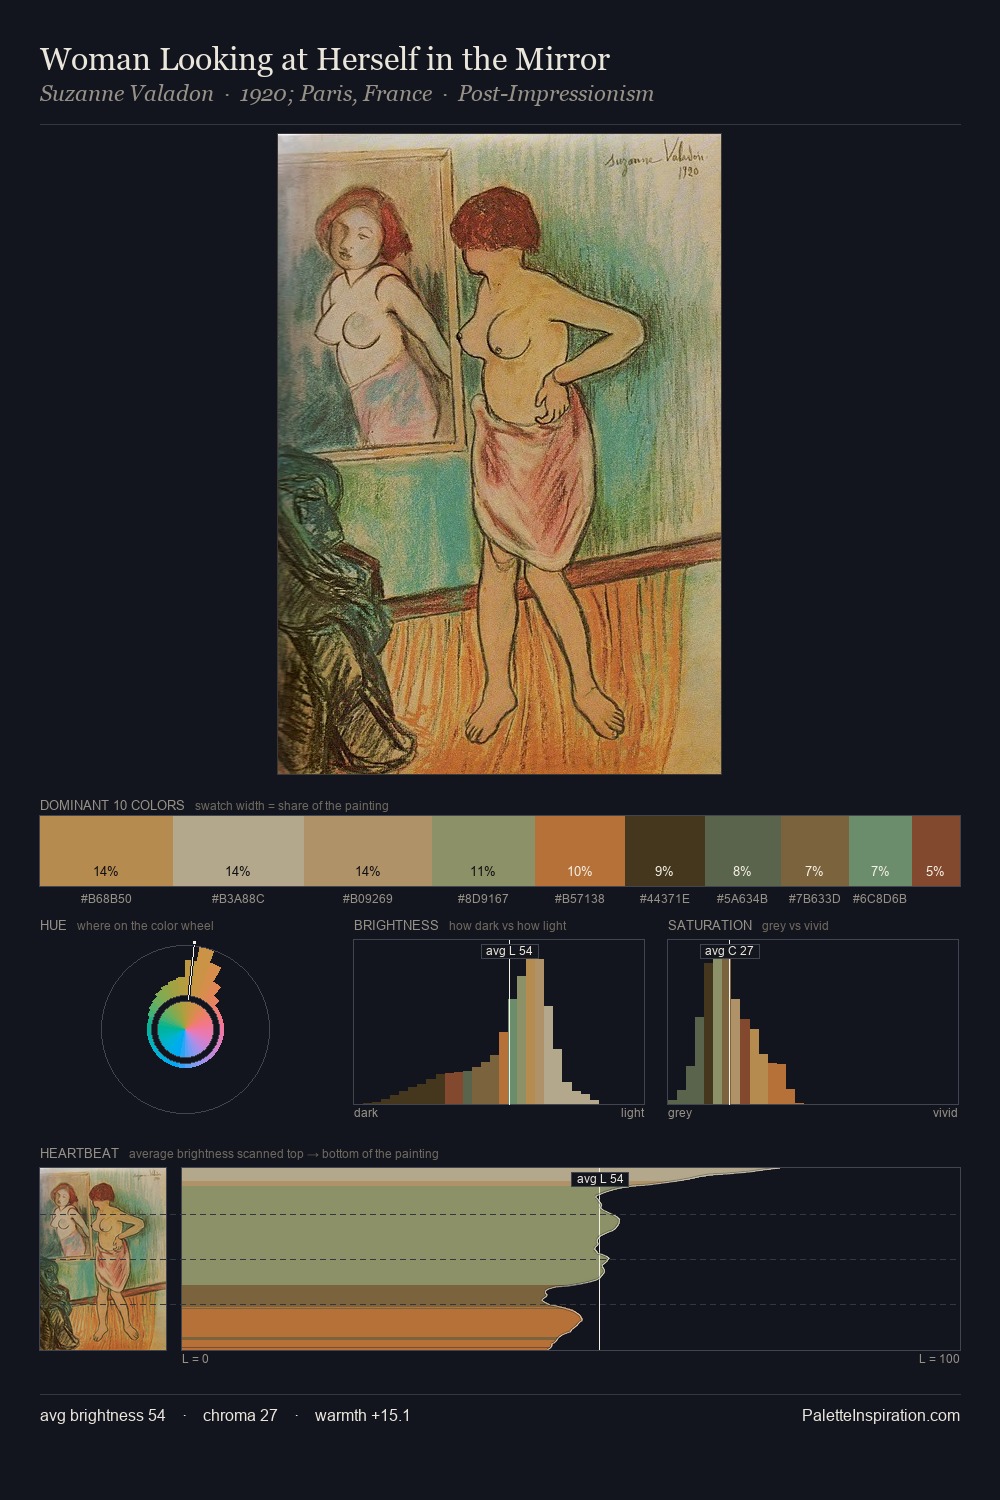1000x1500 pixels.
Task: Click the footer text 'chroma 27'
Action: (x=240, y=1415)
